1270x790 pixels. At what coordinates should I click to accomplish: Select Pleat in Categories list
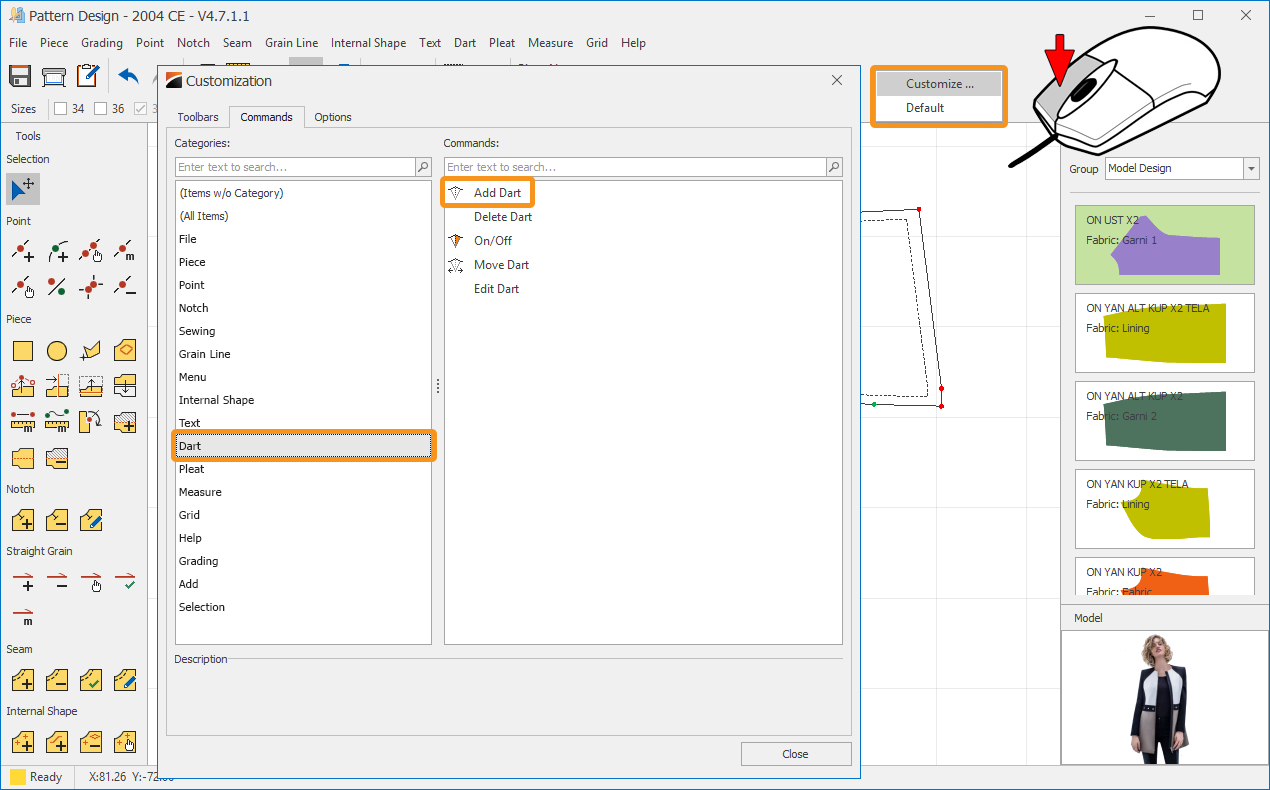(x=192, y=469)
